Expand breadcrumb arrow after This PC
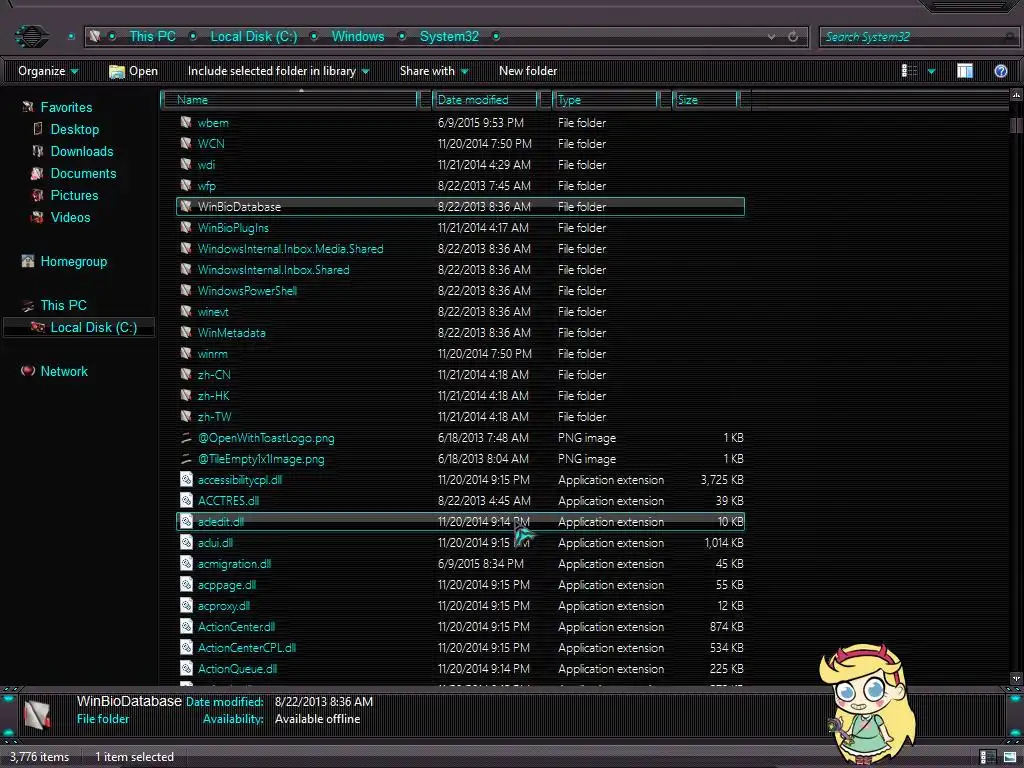This screenshot has width=1024, height=768. pos(193,37)
